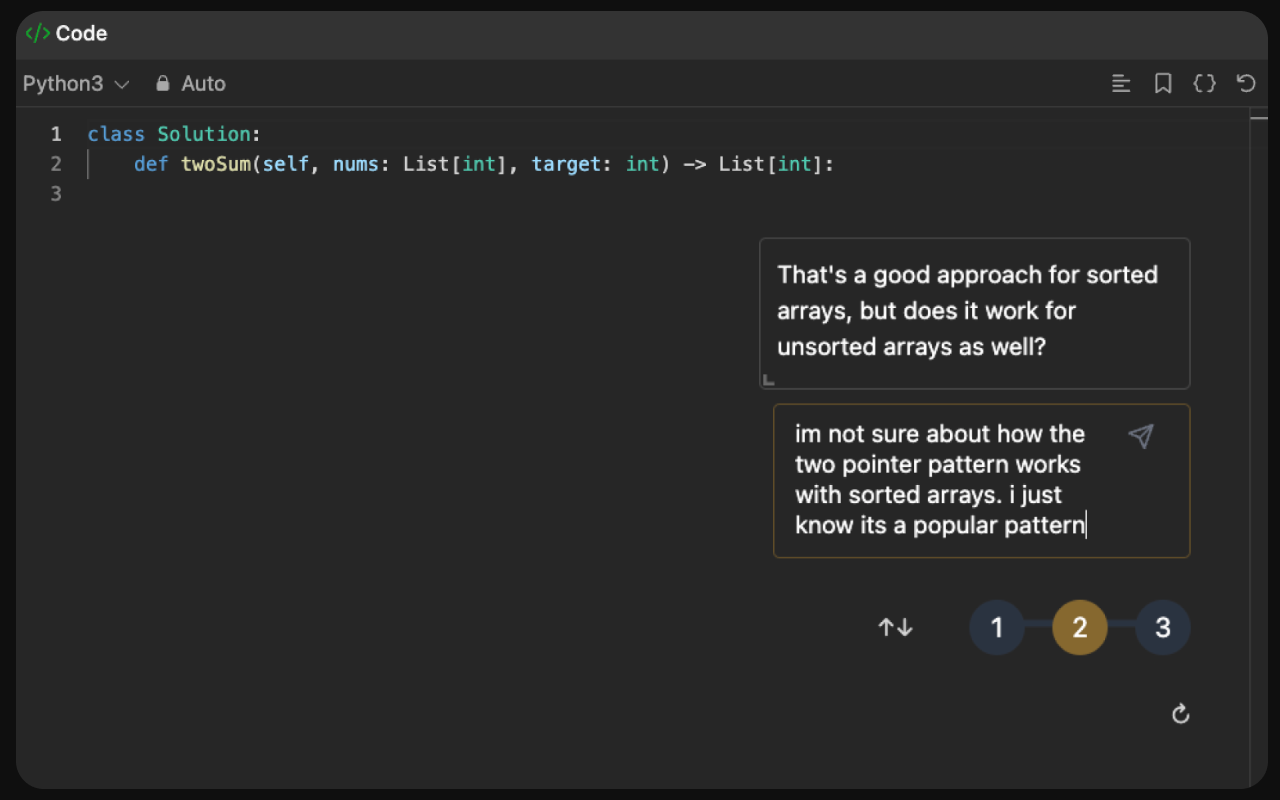Viewport: 1280px width, 800px height.
Task: Send the chat message
Action: [1141, 435]
